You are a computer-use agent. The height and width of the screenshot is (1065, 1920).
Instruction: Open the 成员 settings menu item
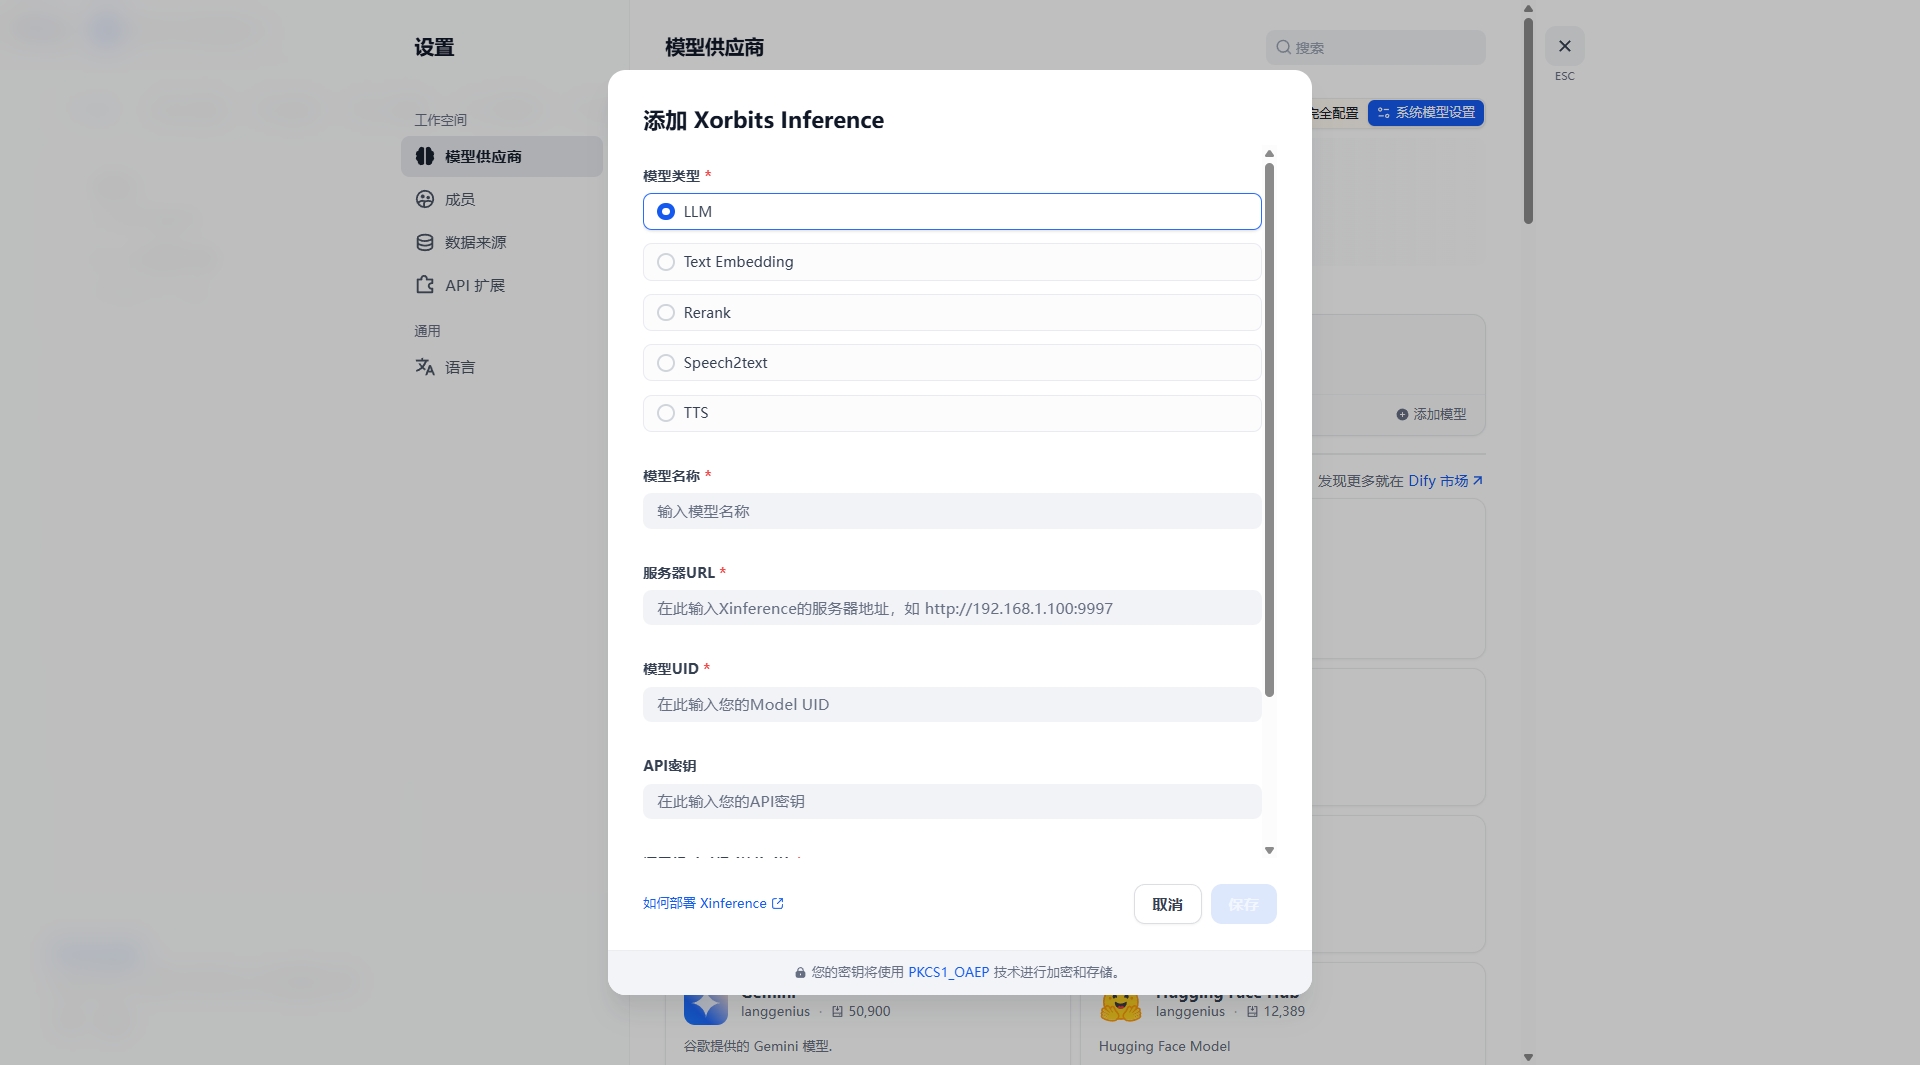coord(460,200)
